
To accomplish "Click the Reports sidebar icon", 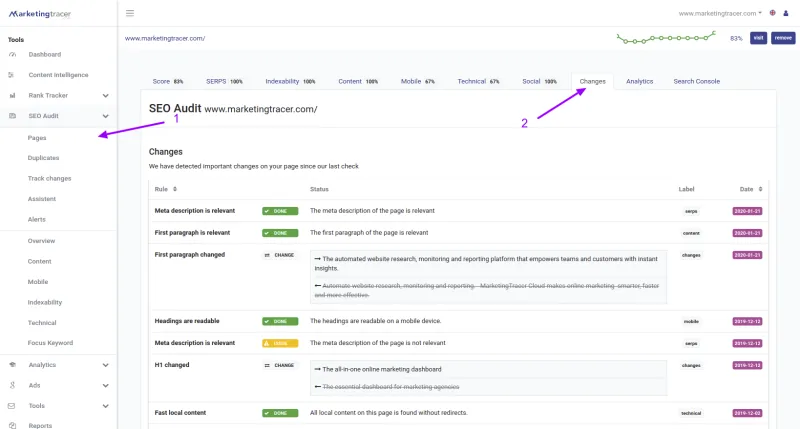I will pos(12,425).
